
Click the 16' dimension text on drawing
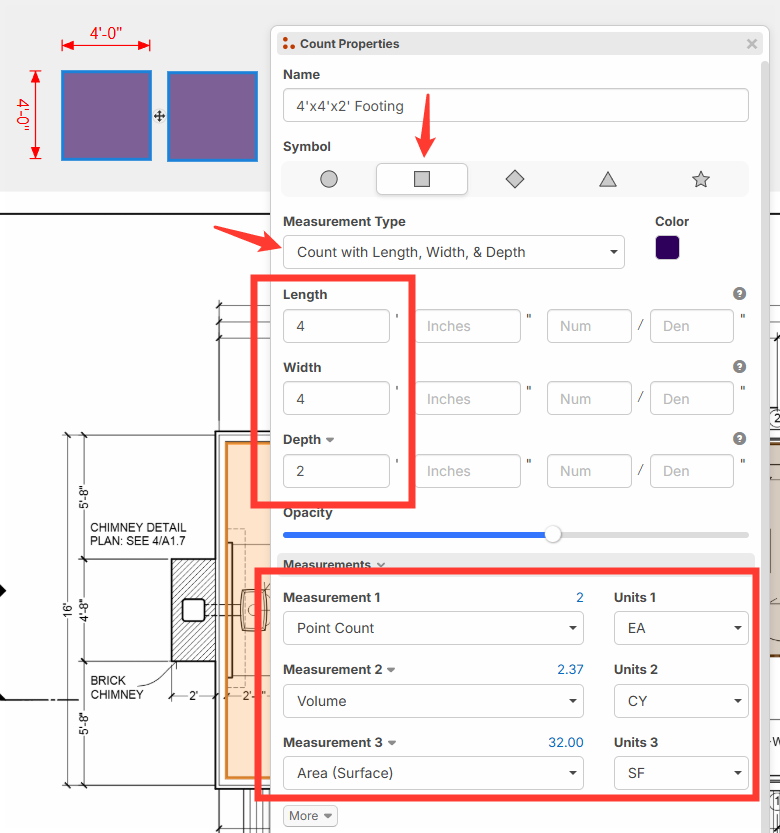[67, 609]
